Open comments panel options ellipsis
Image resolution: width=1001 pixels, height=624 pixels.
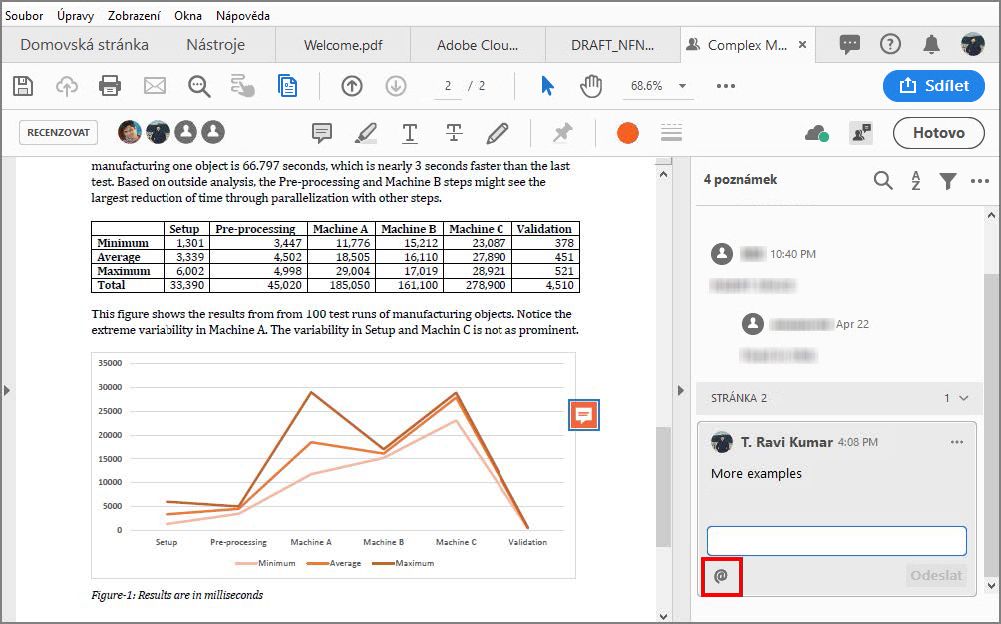click(979, 181)
